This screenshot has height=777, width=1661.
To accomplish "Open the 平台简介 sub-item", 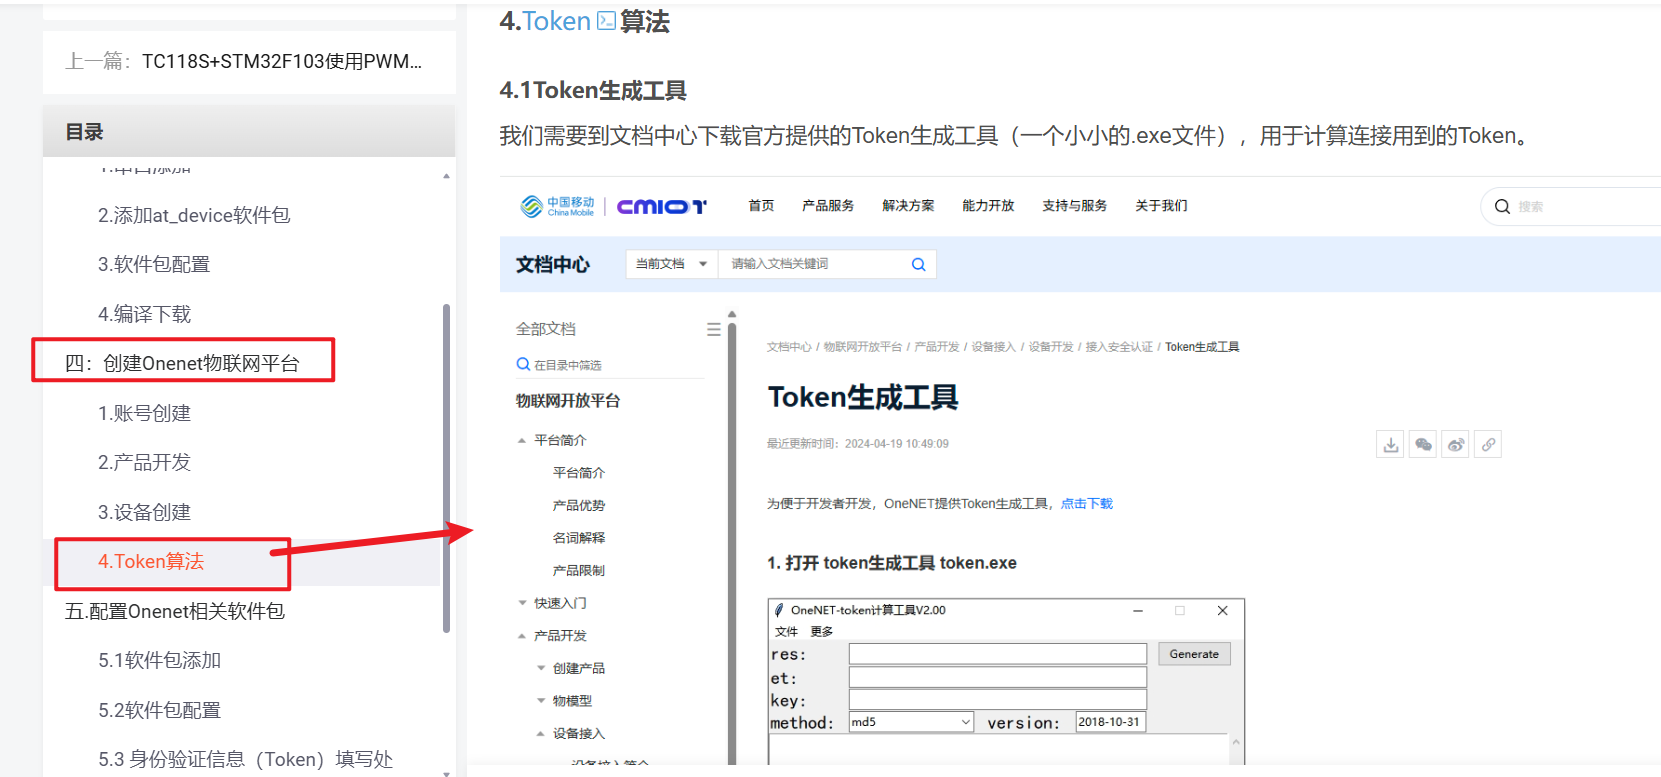I will 579,473.
